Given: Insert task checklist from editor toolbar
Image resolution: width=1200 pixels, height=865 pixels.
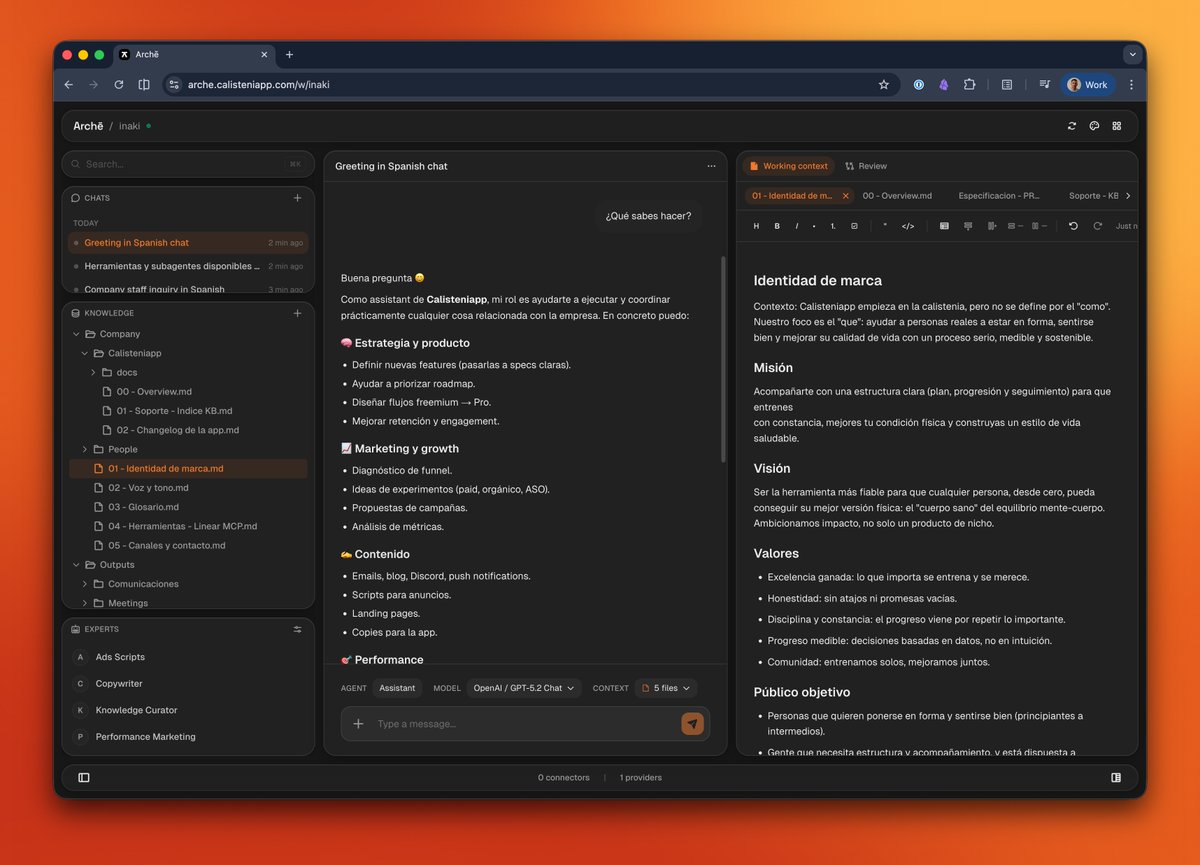Looking at the screenshot, I should coord(854,226).
